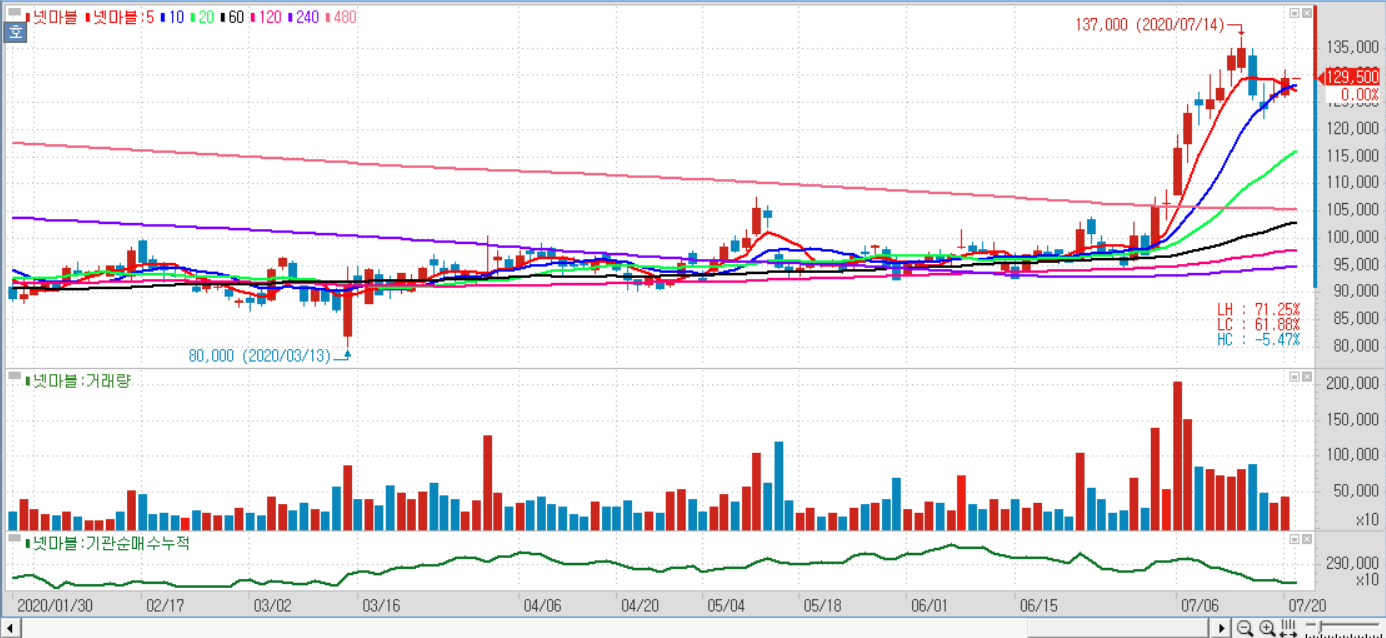Click the scrollbar right arrow button
1386x638 pixels.
pos(1220,628)
